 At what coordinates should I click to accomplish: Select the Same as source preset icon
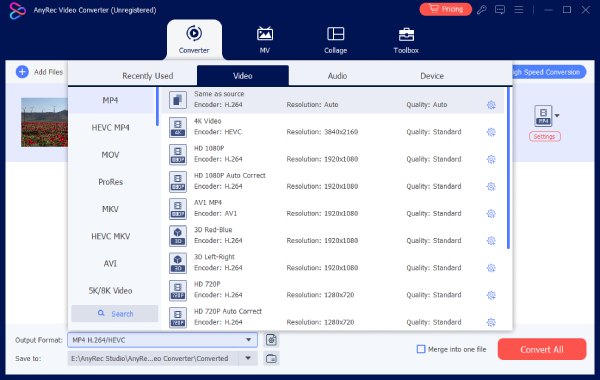tap(178, 100)
